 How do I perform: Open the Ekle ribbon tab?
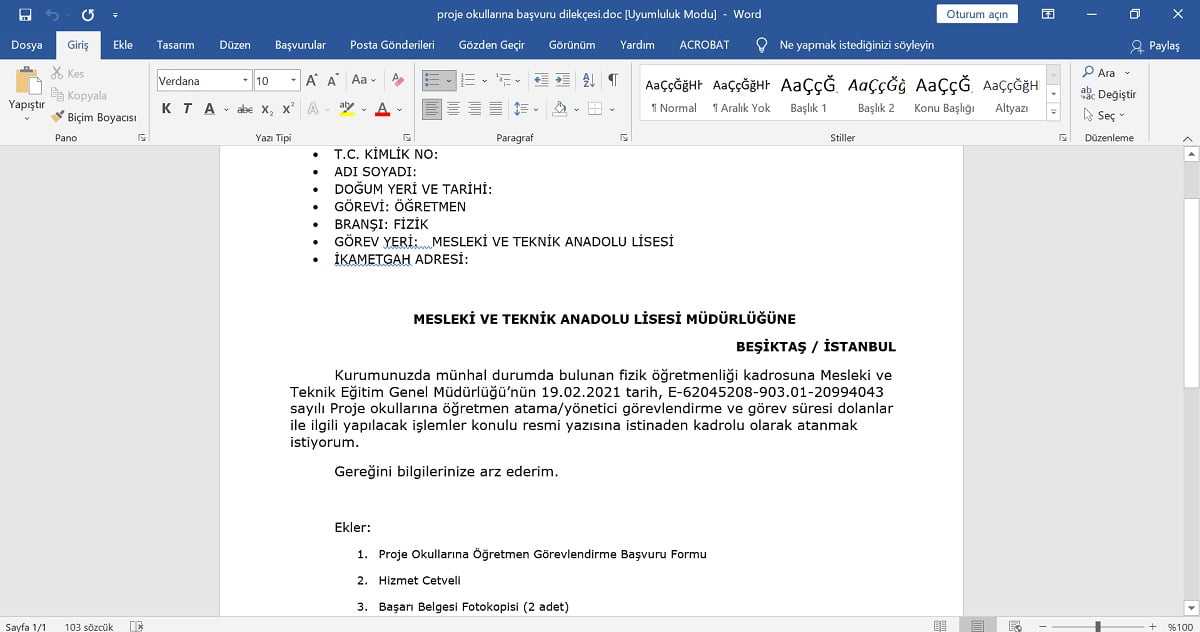(123, 45)
